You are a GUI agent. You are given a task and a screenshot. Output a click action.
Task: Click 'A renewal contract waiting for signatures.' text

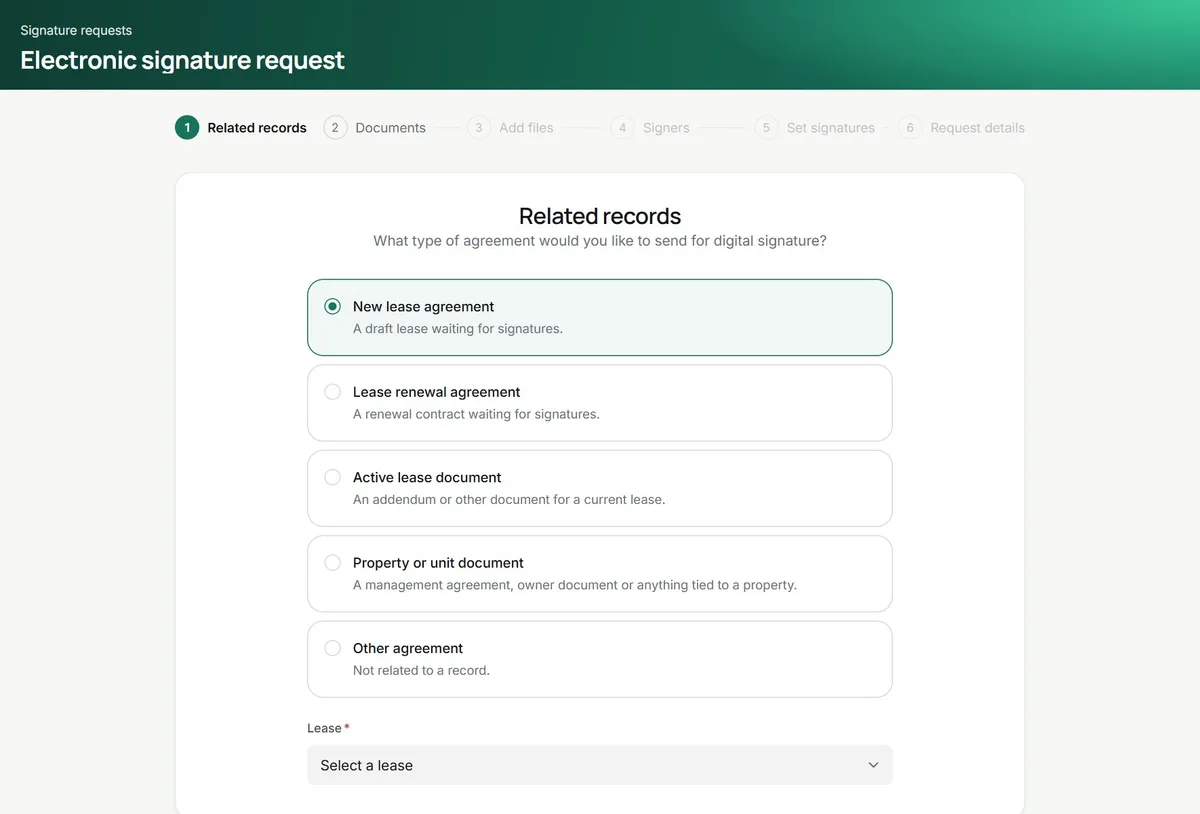[476, 414]
